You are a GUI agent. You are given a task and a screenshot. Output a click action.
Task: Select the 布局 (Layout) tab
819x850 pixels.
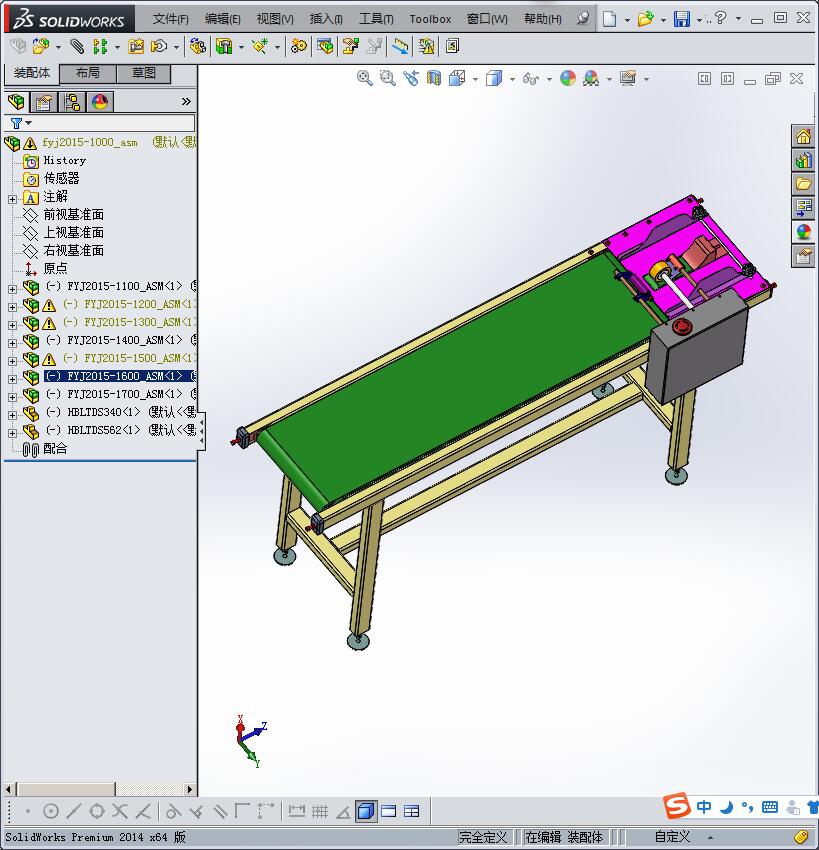click(x=87, y=73)
